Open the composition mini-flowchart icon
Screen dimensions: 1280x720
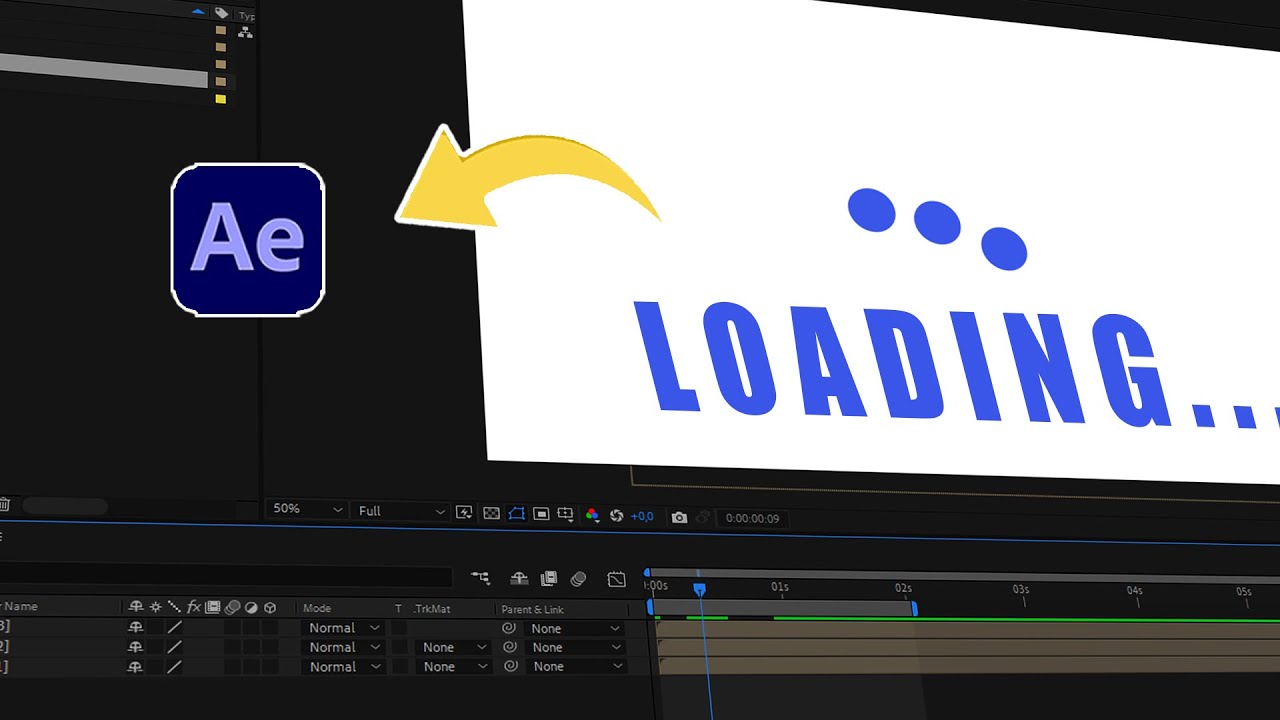tap(481, 578)
